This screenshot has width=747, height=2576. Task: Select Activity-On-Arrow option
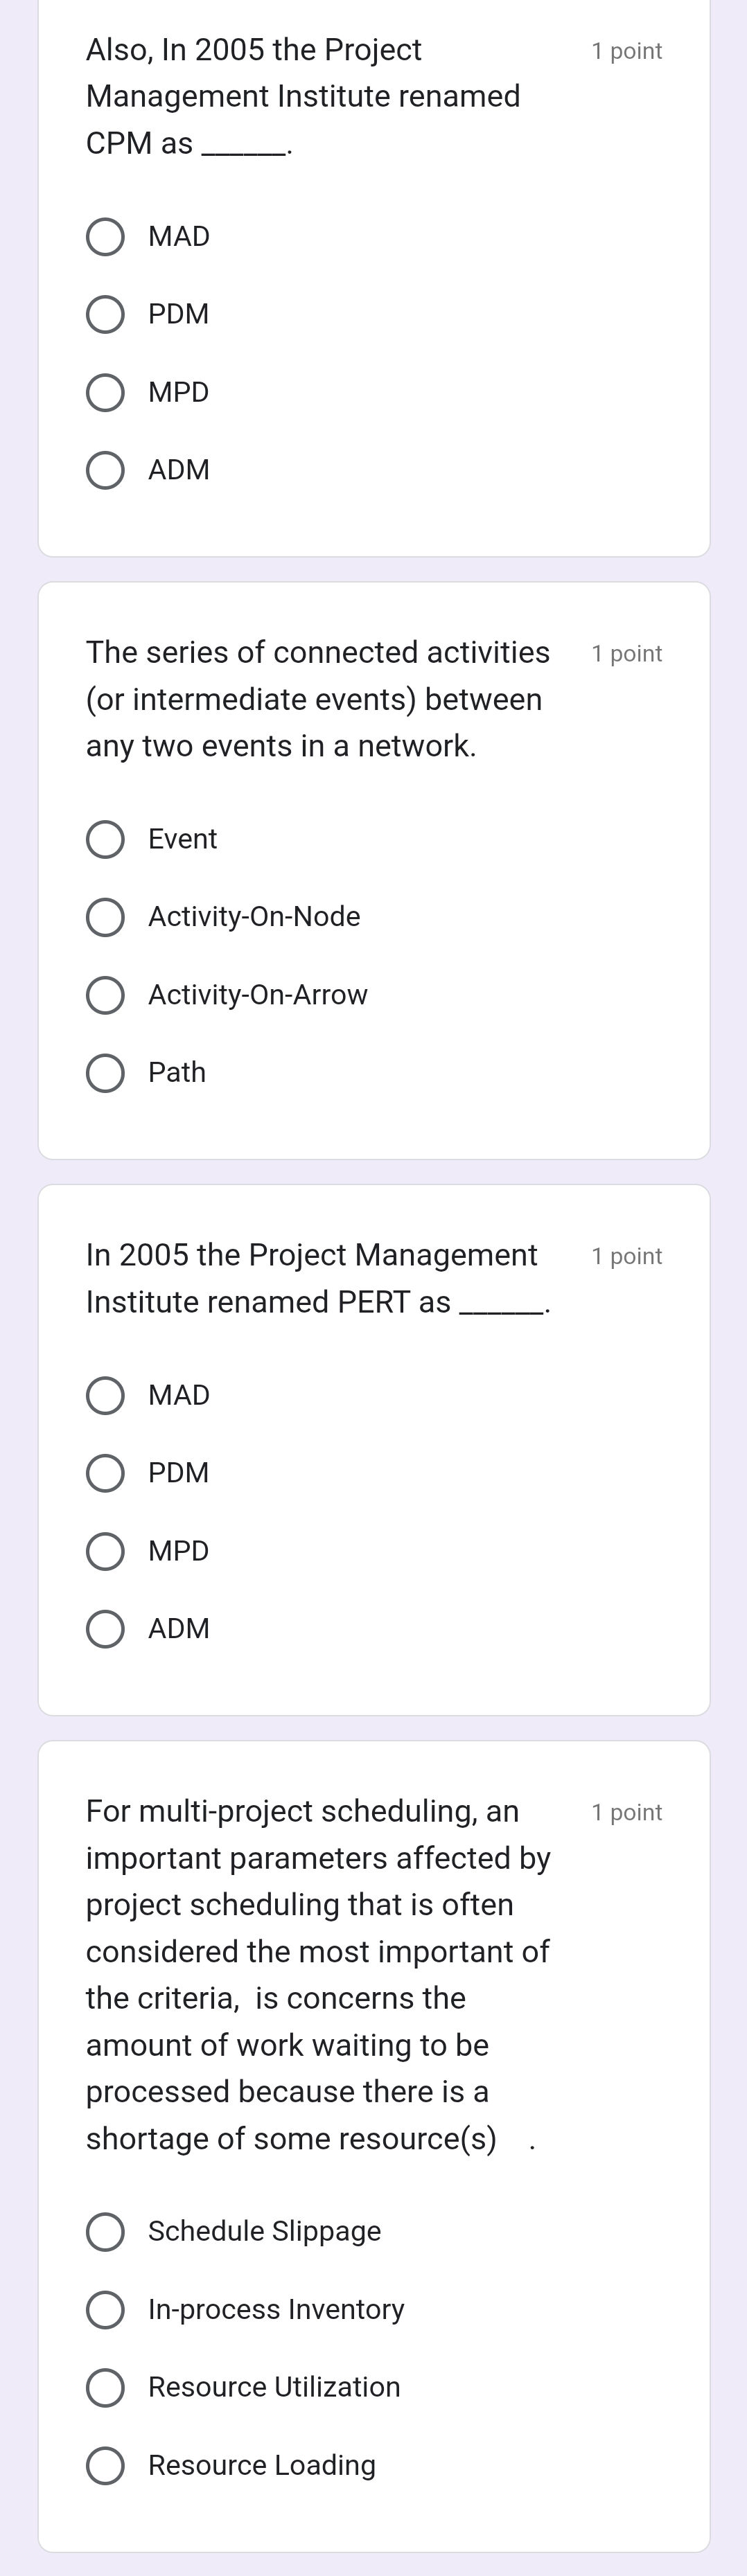105,994
